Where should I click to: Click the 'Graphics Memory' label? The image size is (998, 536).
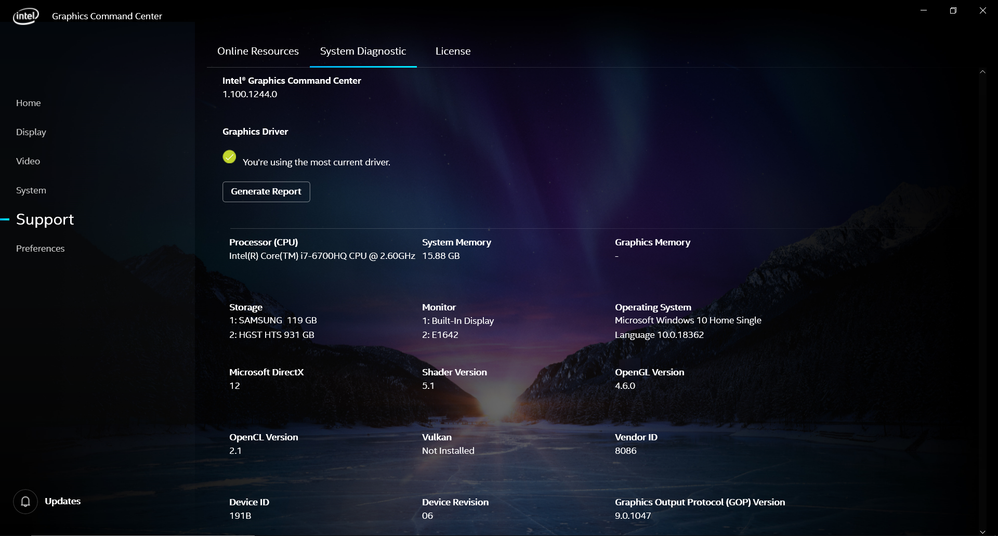tap(652, 243)
